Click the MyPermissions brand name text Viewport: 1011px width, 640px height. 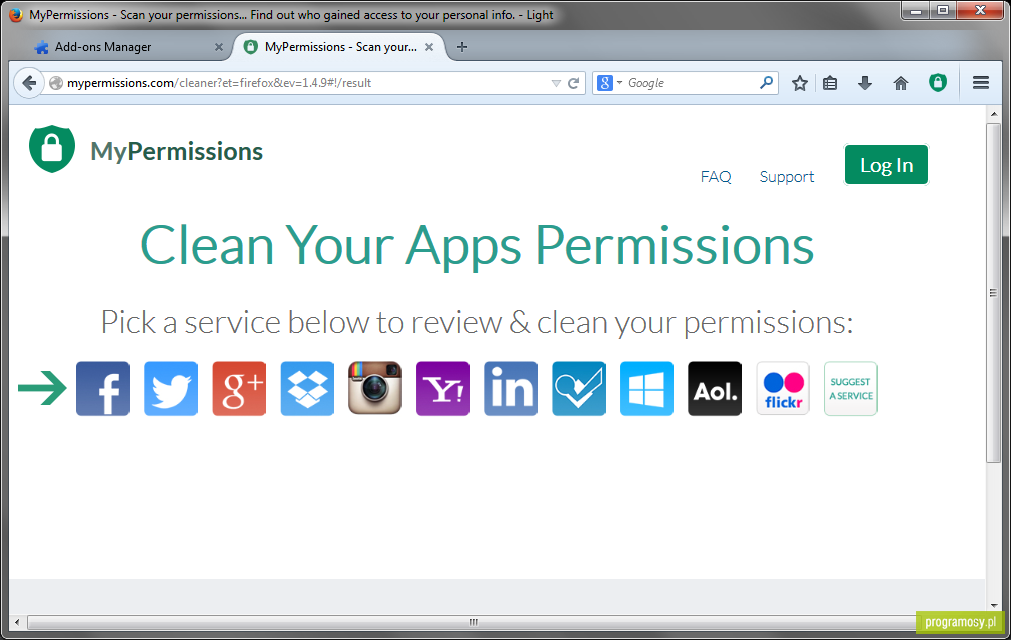tap(177, 152)
